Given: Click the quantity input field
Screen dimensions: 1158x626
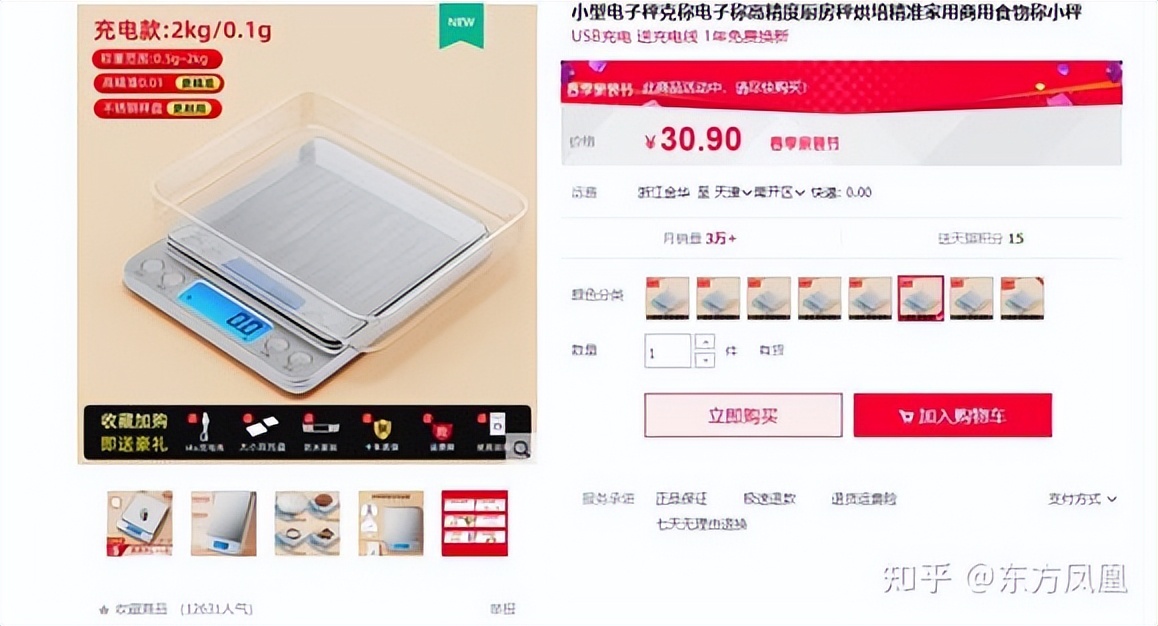Looking at the screenshot, I should [668, 351].
